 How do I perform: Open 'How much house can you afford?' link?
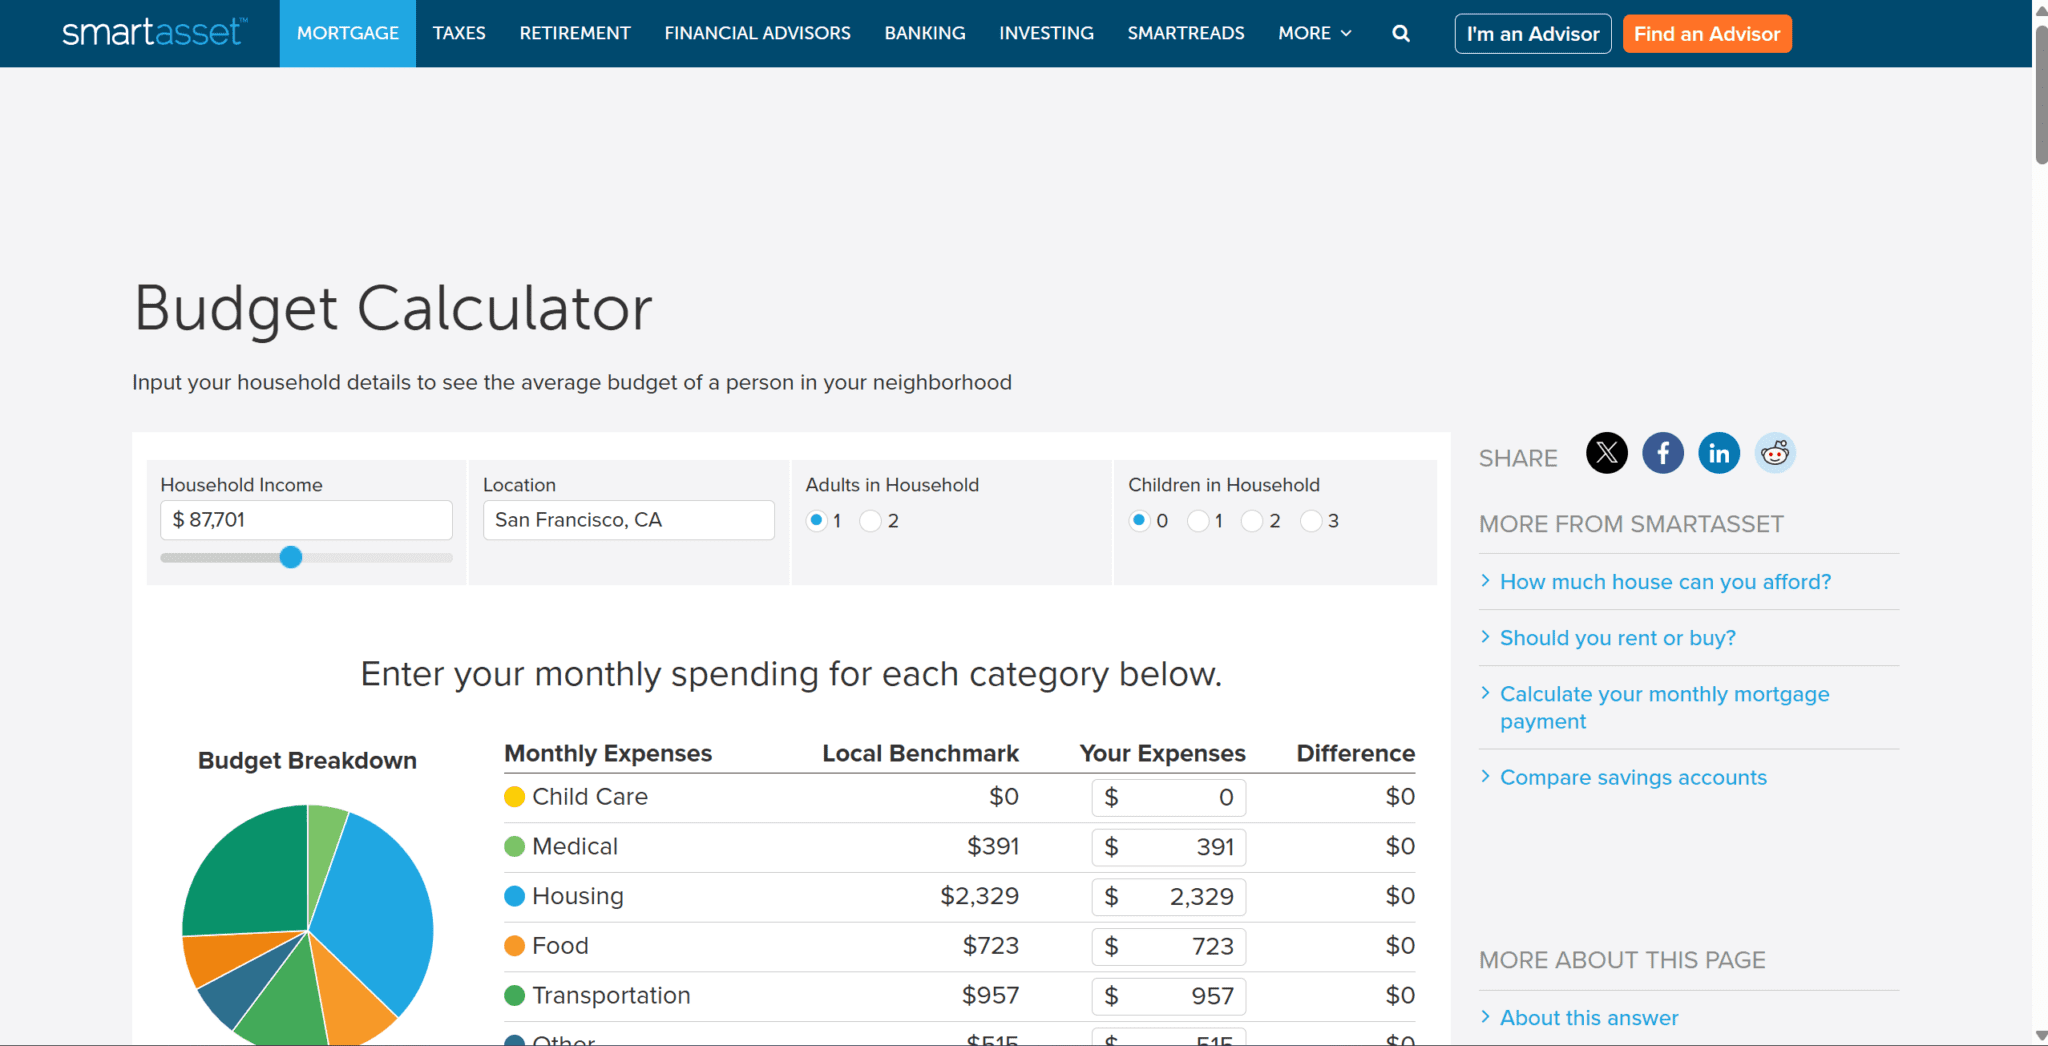pyautogui.click(x=1665, y=582)
